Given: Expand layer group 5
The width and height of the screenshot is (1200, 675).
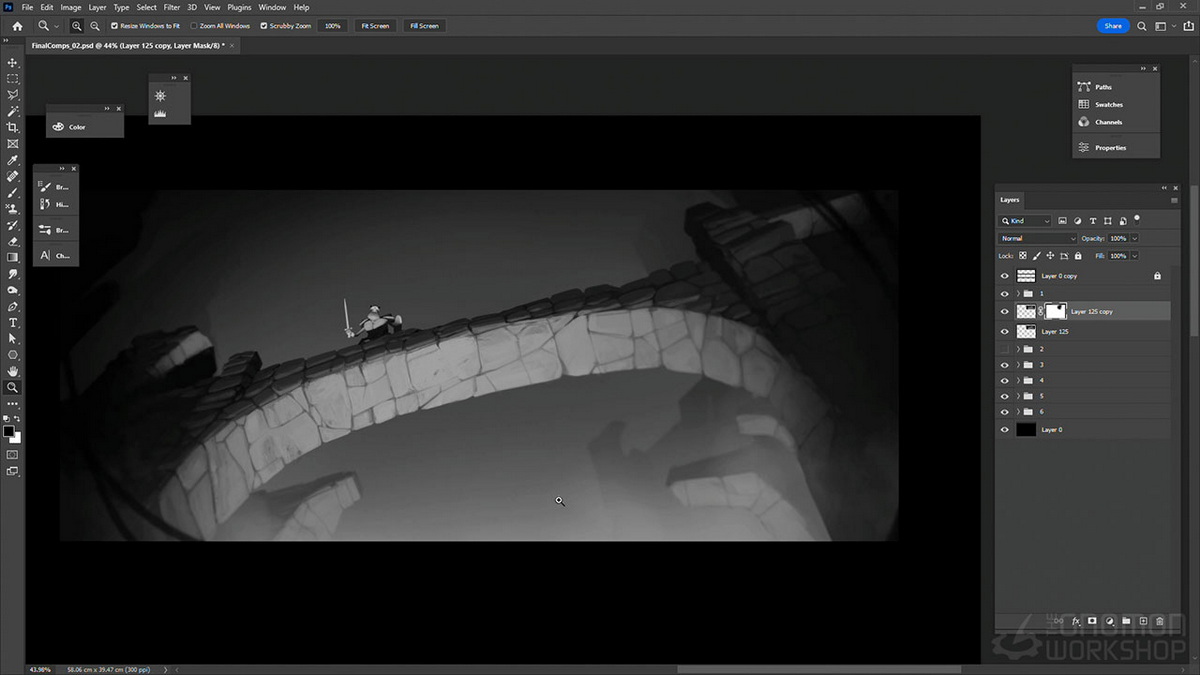Looking at the screenshot, I should 1018,397.
